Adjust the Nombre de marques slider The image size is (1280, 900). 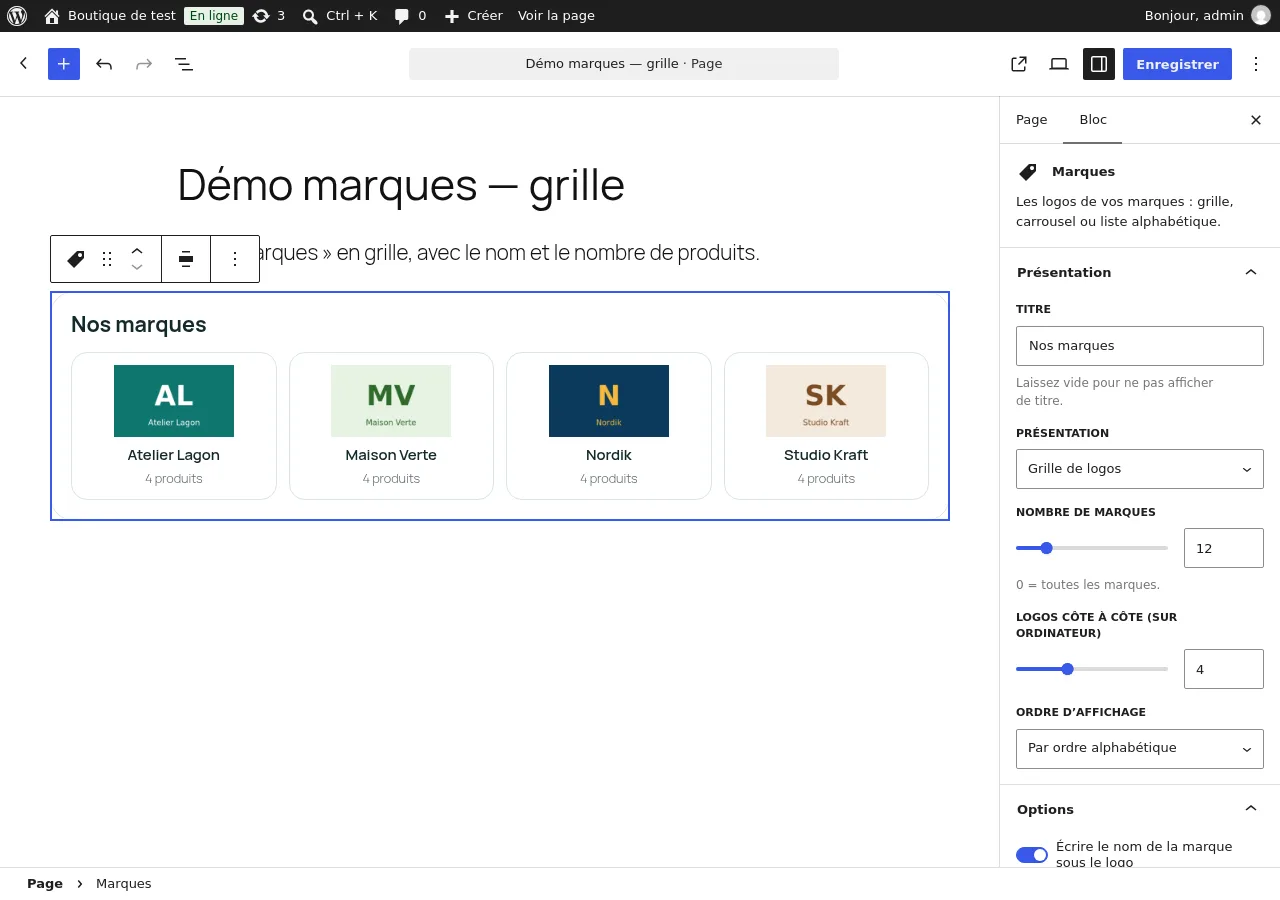1092,548
